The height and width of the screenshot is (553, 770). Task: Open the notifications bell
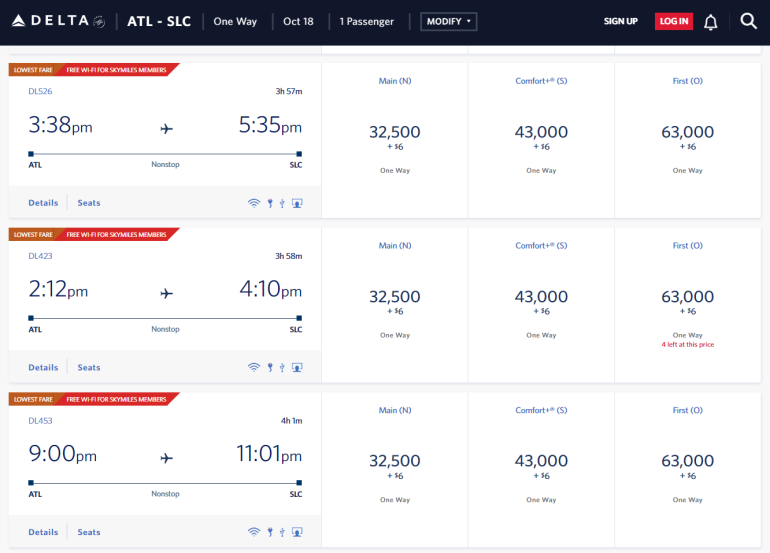(711, 22)
